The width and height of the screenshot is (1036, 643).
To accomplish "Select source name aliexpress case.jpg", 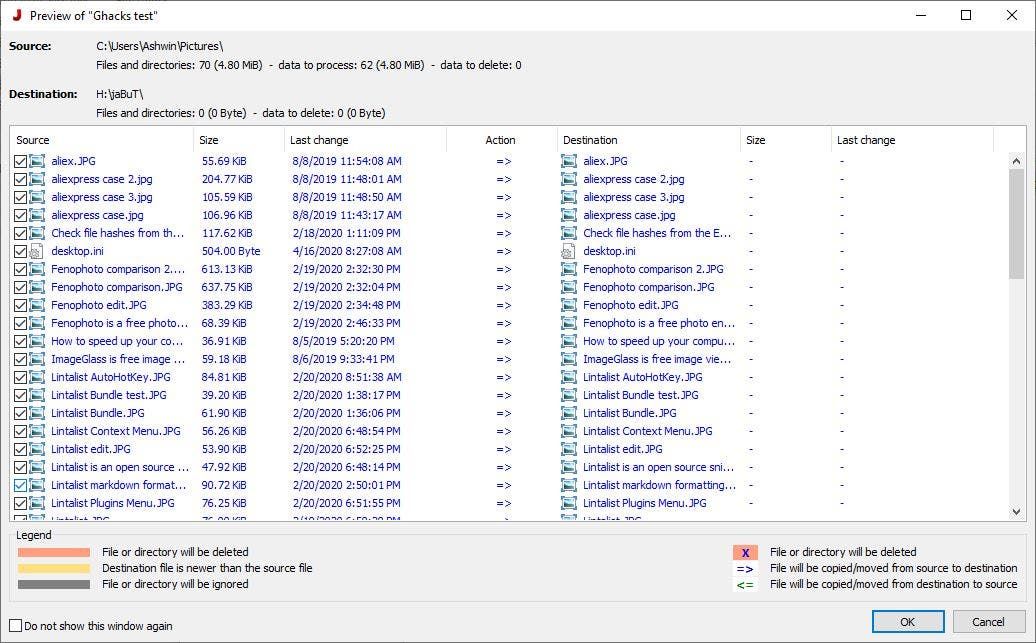I will [97, 215].
